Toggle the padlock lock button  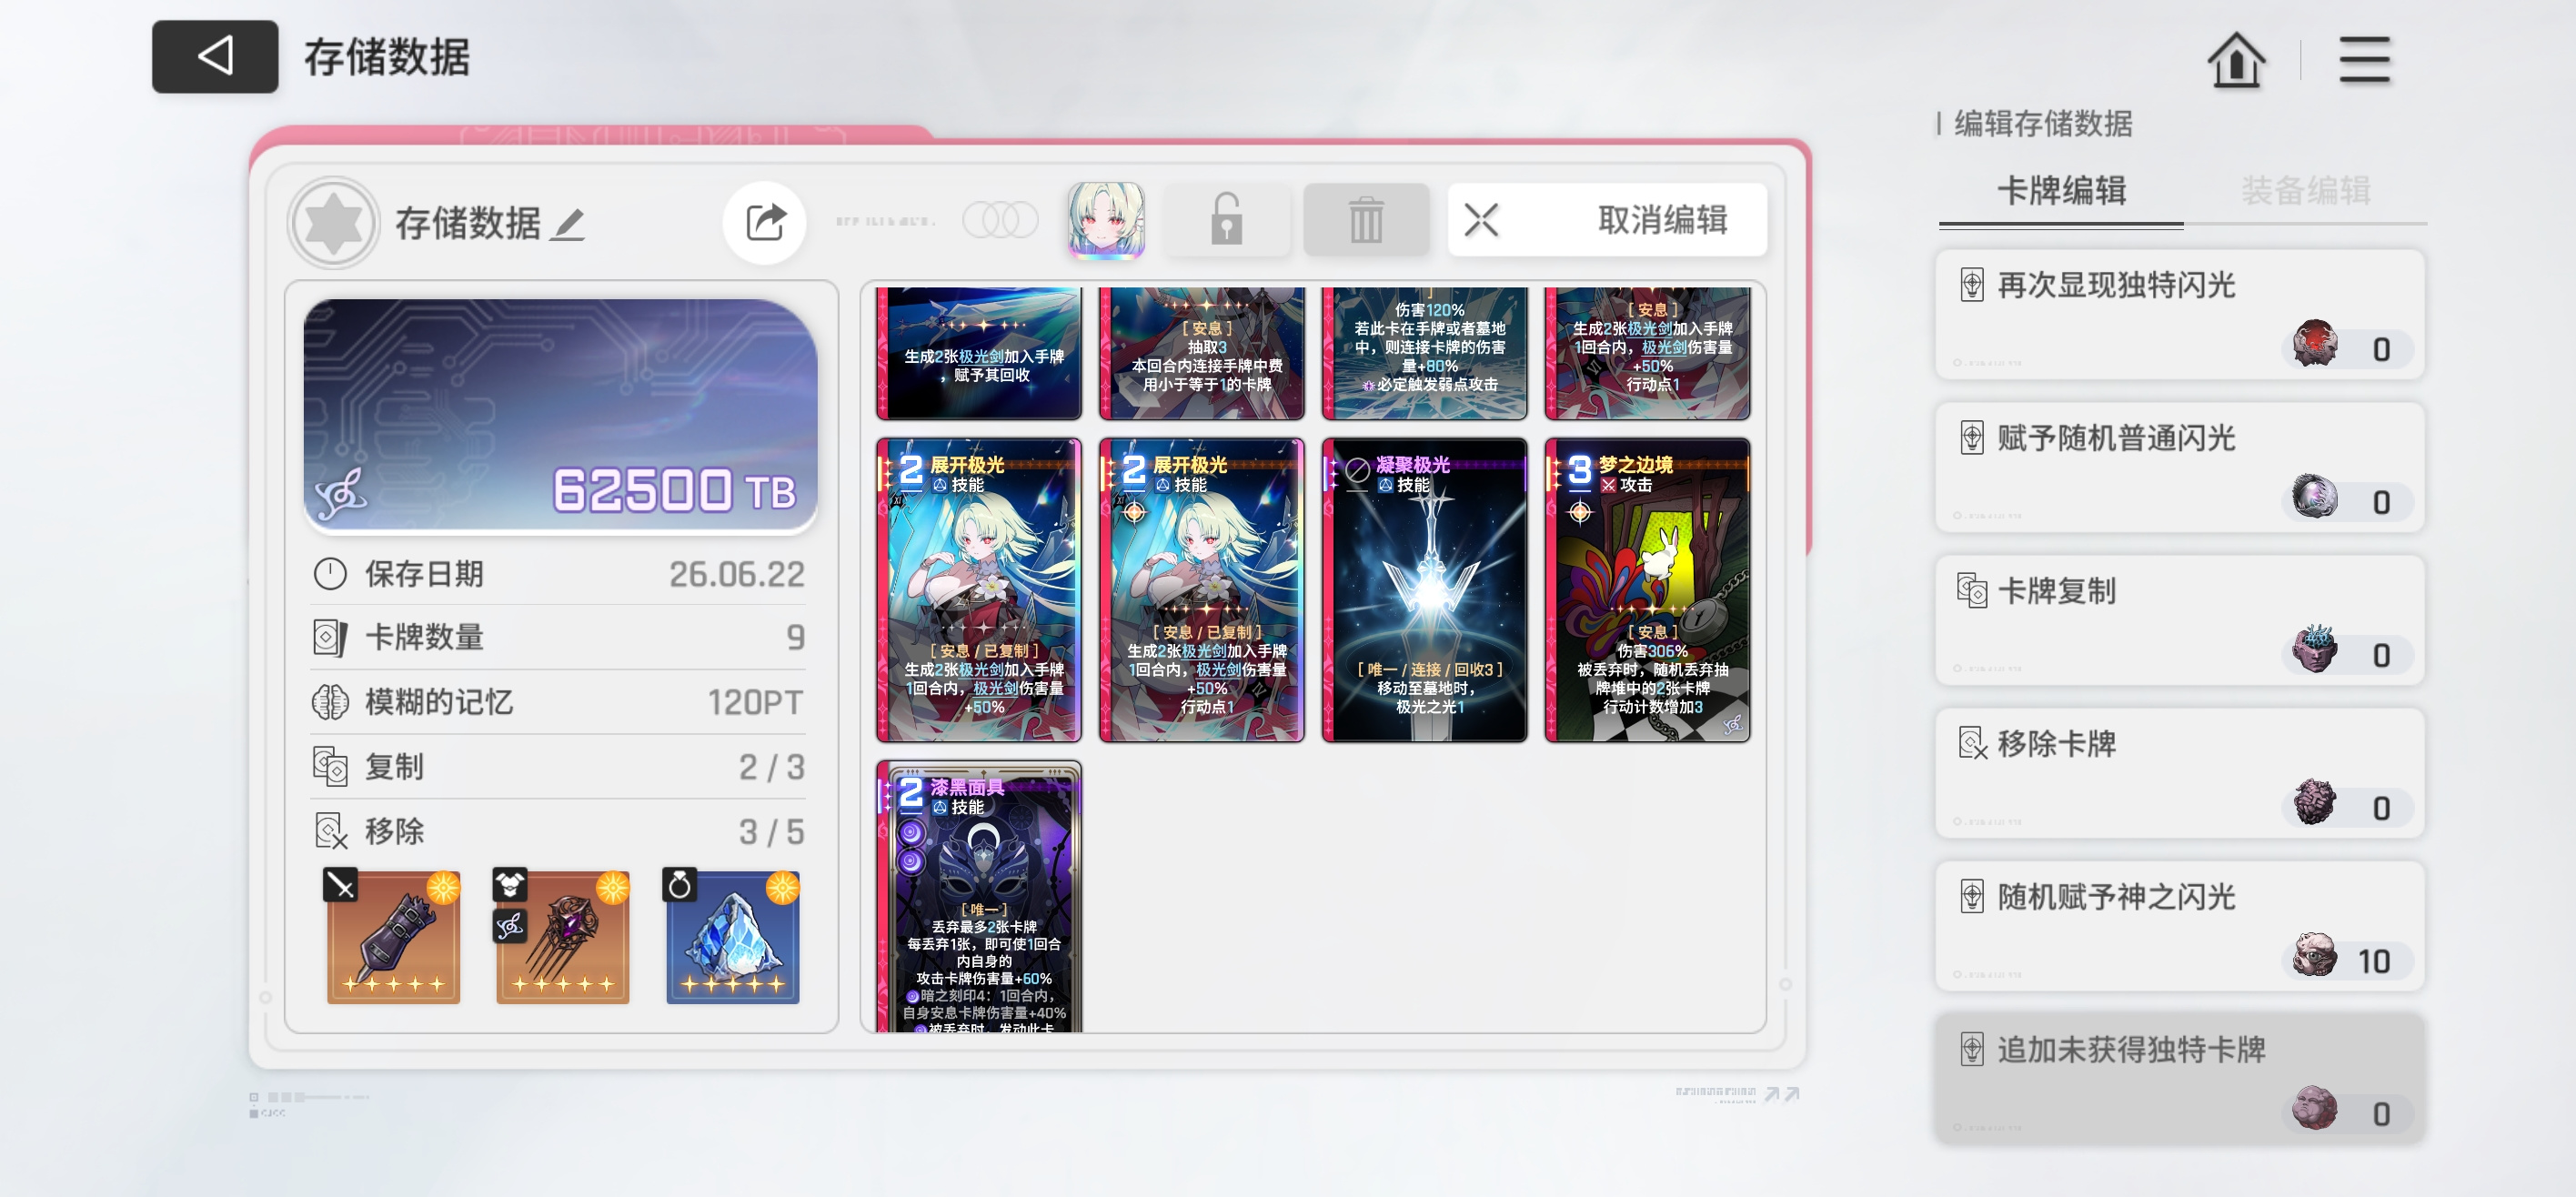pyautogui.click(x=1227, y=220)
